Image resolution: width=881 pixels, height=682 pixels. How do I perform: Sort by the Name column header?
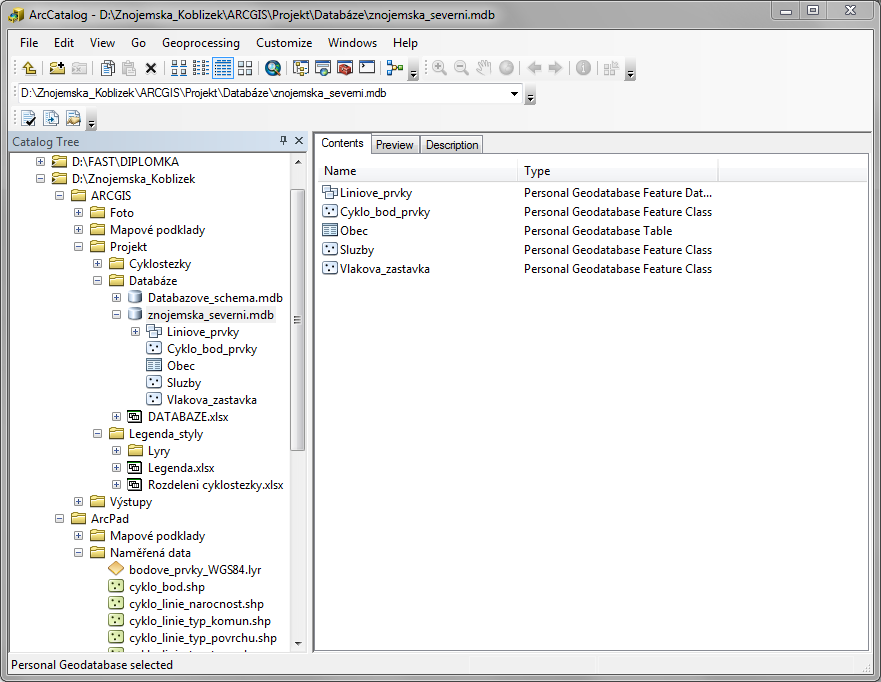click(x=418, y=171)
